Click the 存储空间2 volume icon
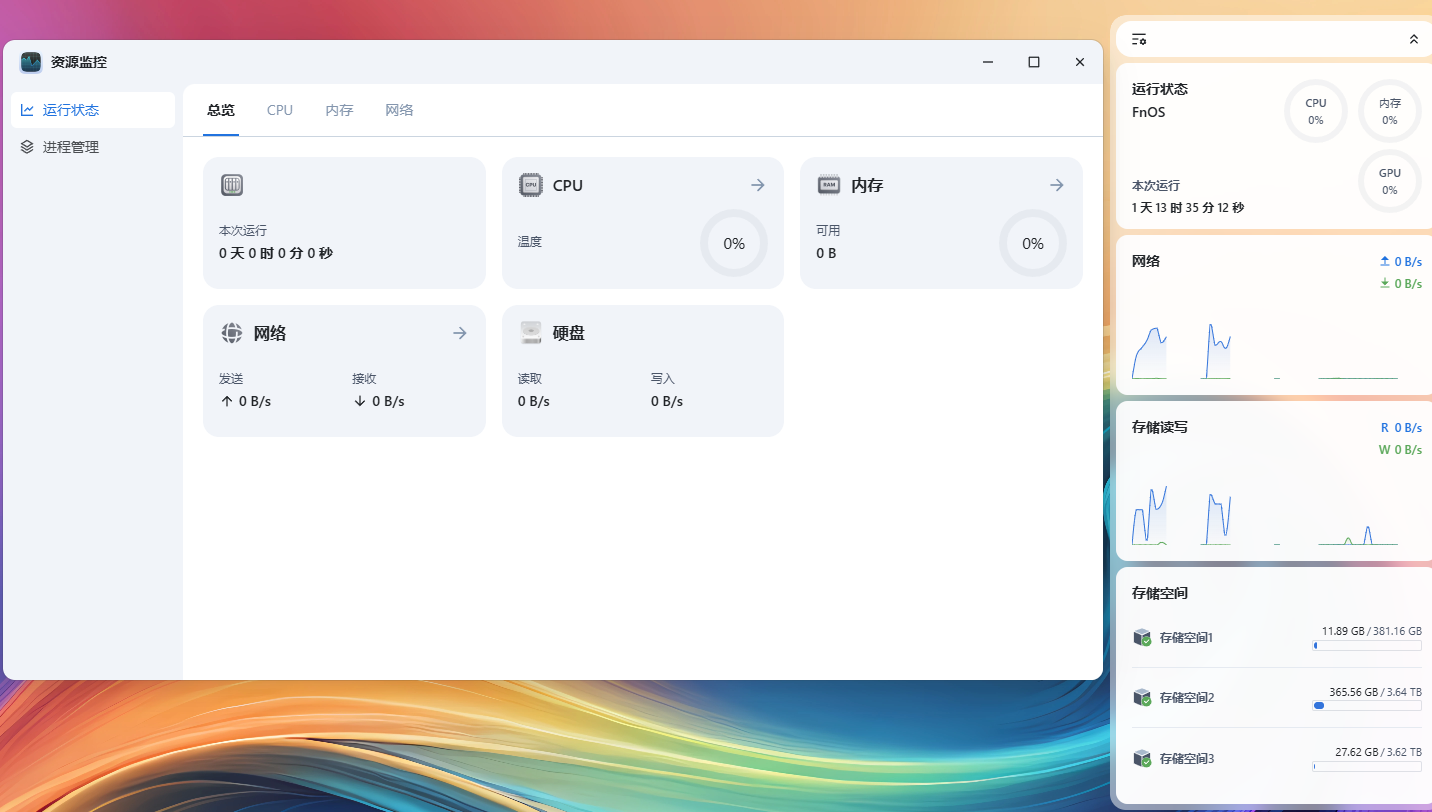Viewport: 1432px width, 812px height. coord(1142,698)
